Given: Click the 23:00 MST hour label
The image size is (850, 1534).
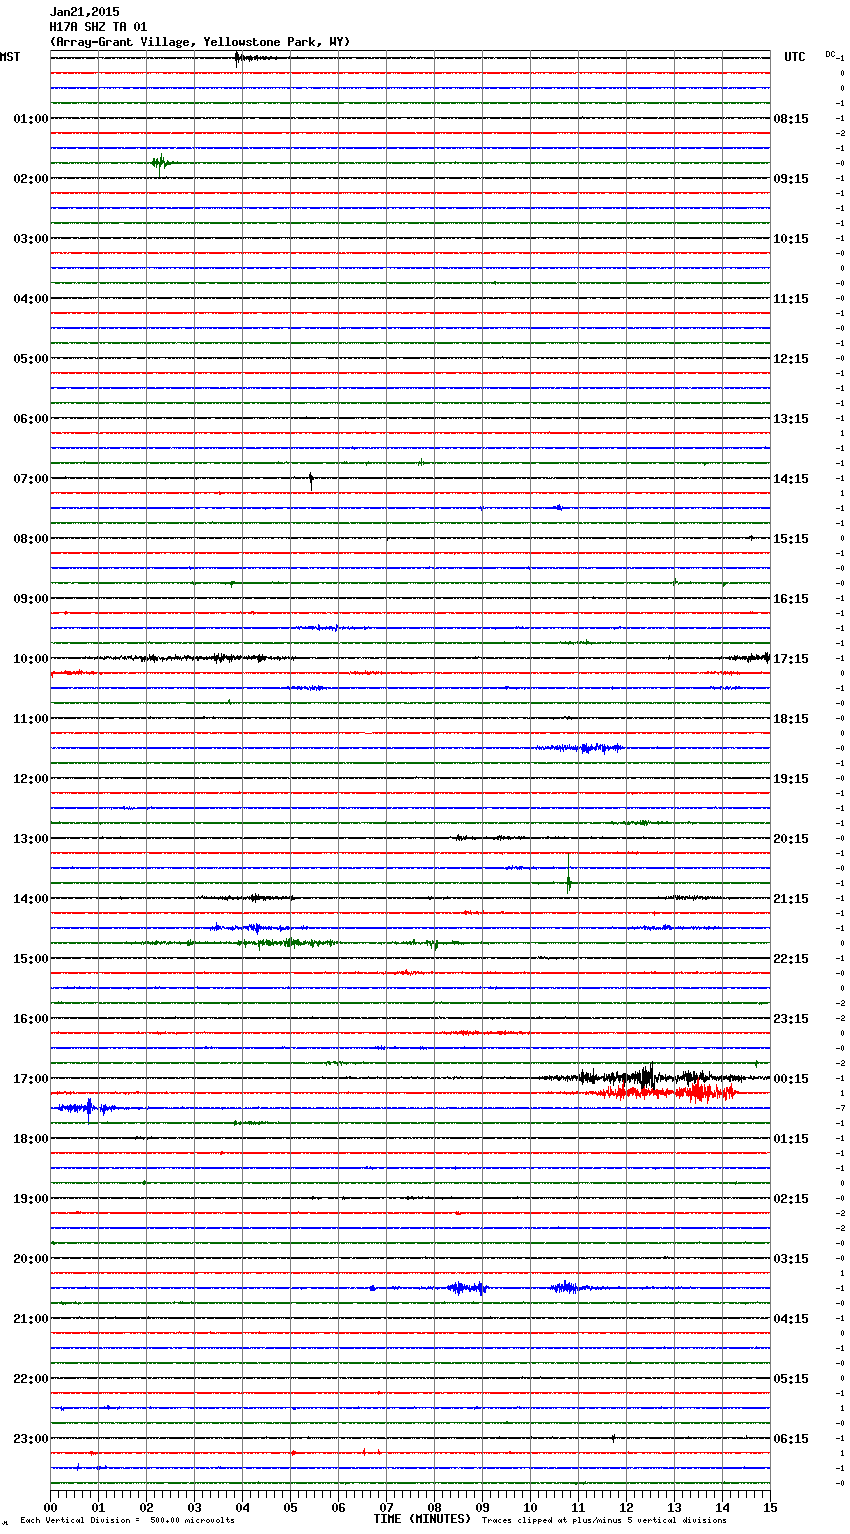Looking at the screenshot, I should pyautogui.click(x=31, y=1439).
